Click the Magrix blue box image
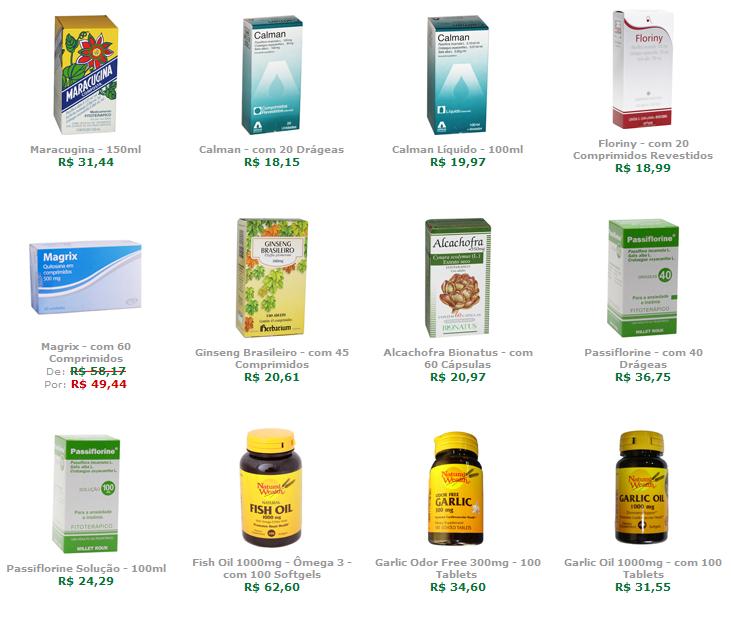Image resolution: width=731 pixels, height=618 pixels. tap(86, 277)
